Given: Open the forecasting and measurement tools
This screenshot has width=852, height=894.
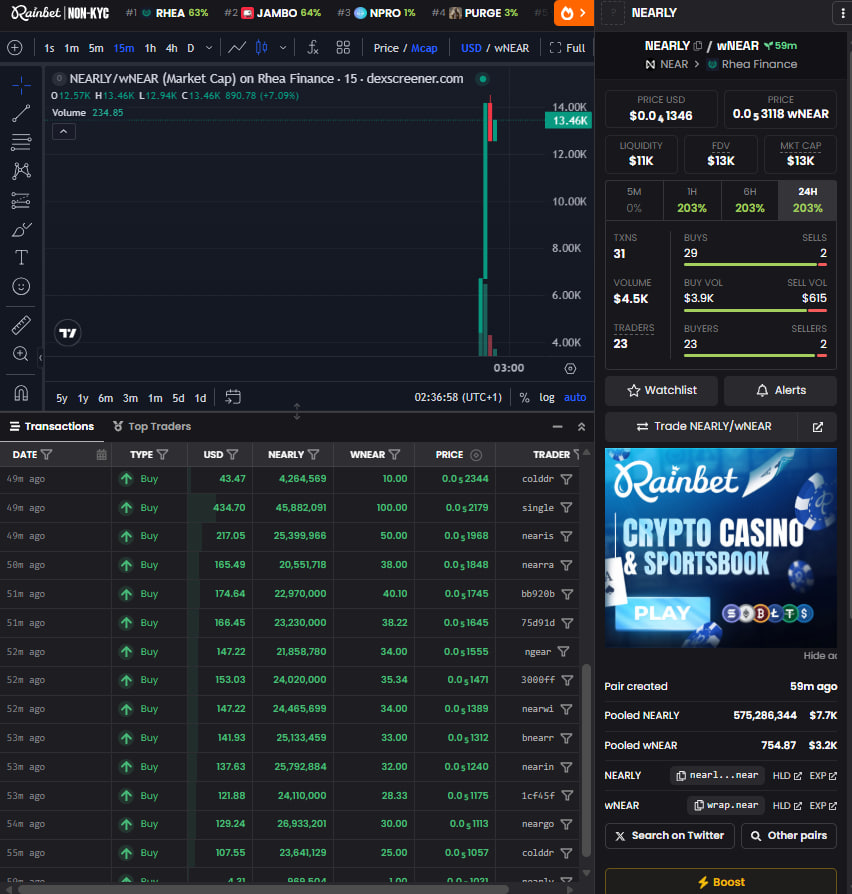Looking at the screenshot, I should [x=21, y=200].
